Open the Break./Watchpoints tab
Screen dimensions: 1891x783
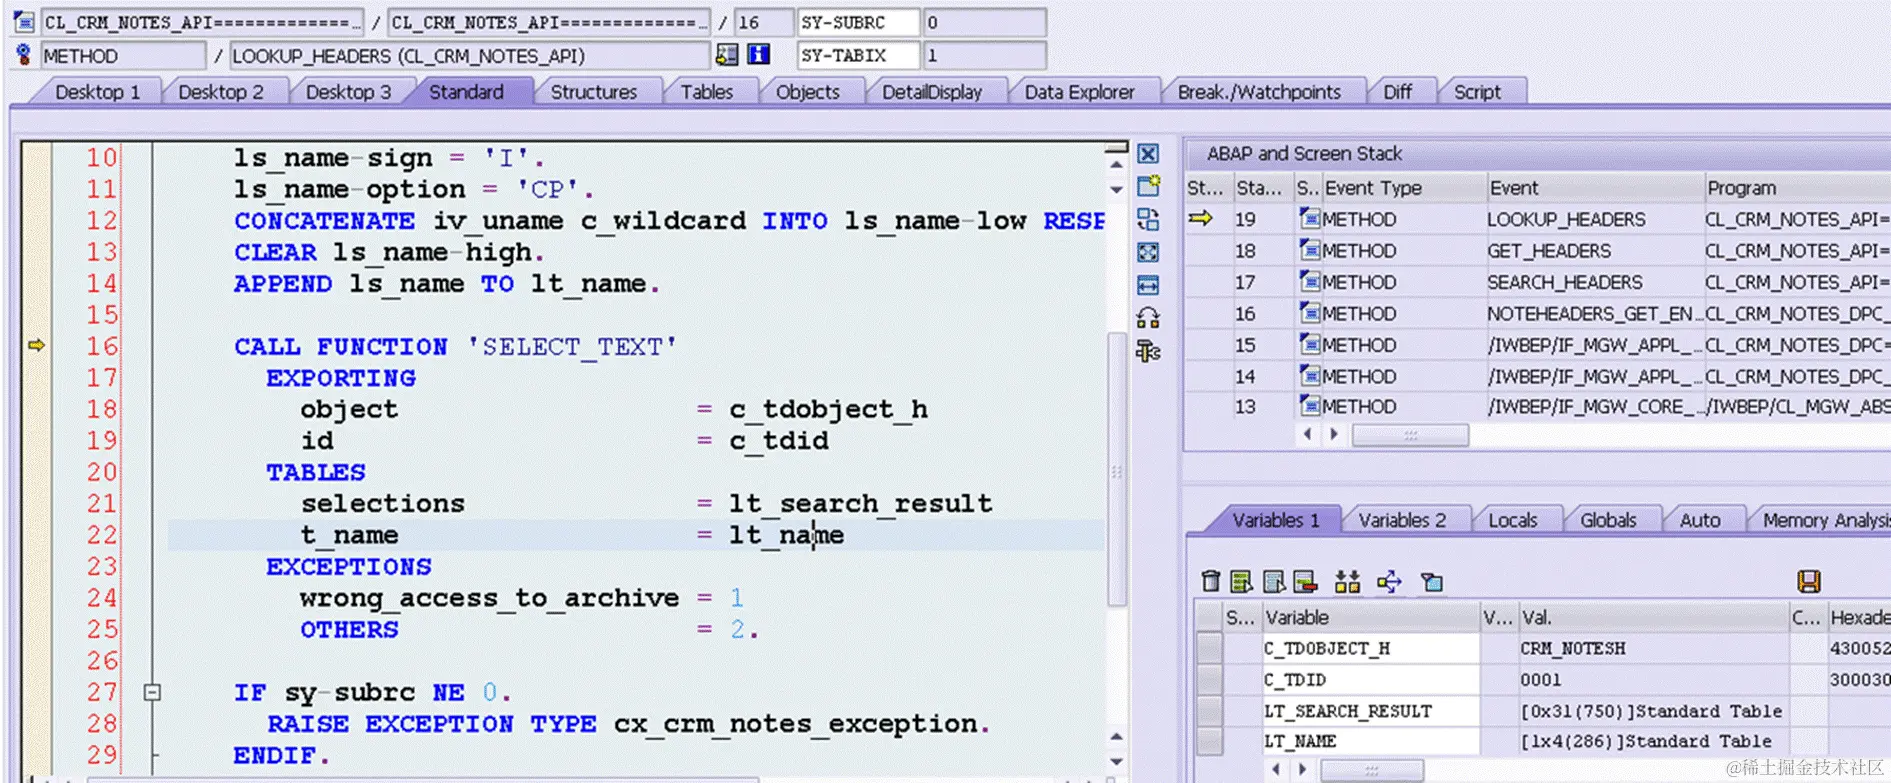[x=1259, y=92]
